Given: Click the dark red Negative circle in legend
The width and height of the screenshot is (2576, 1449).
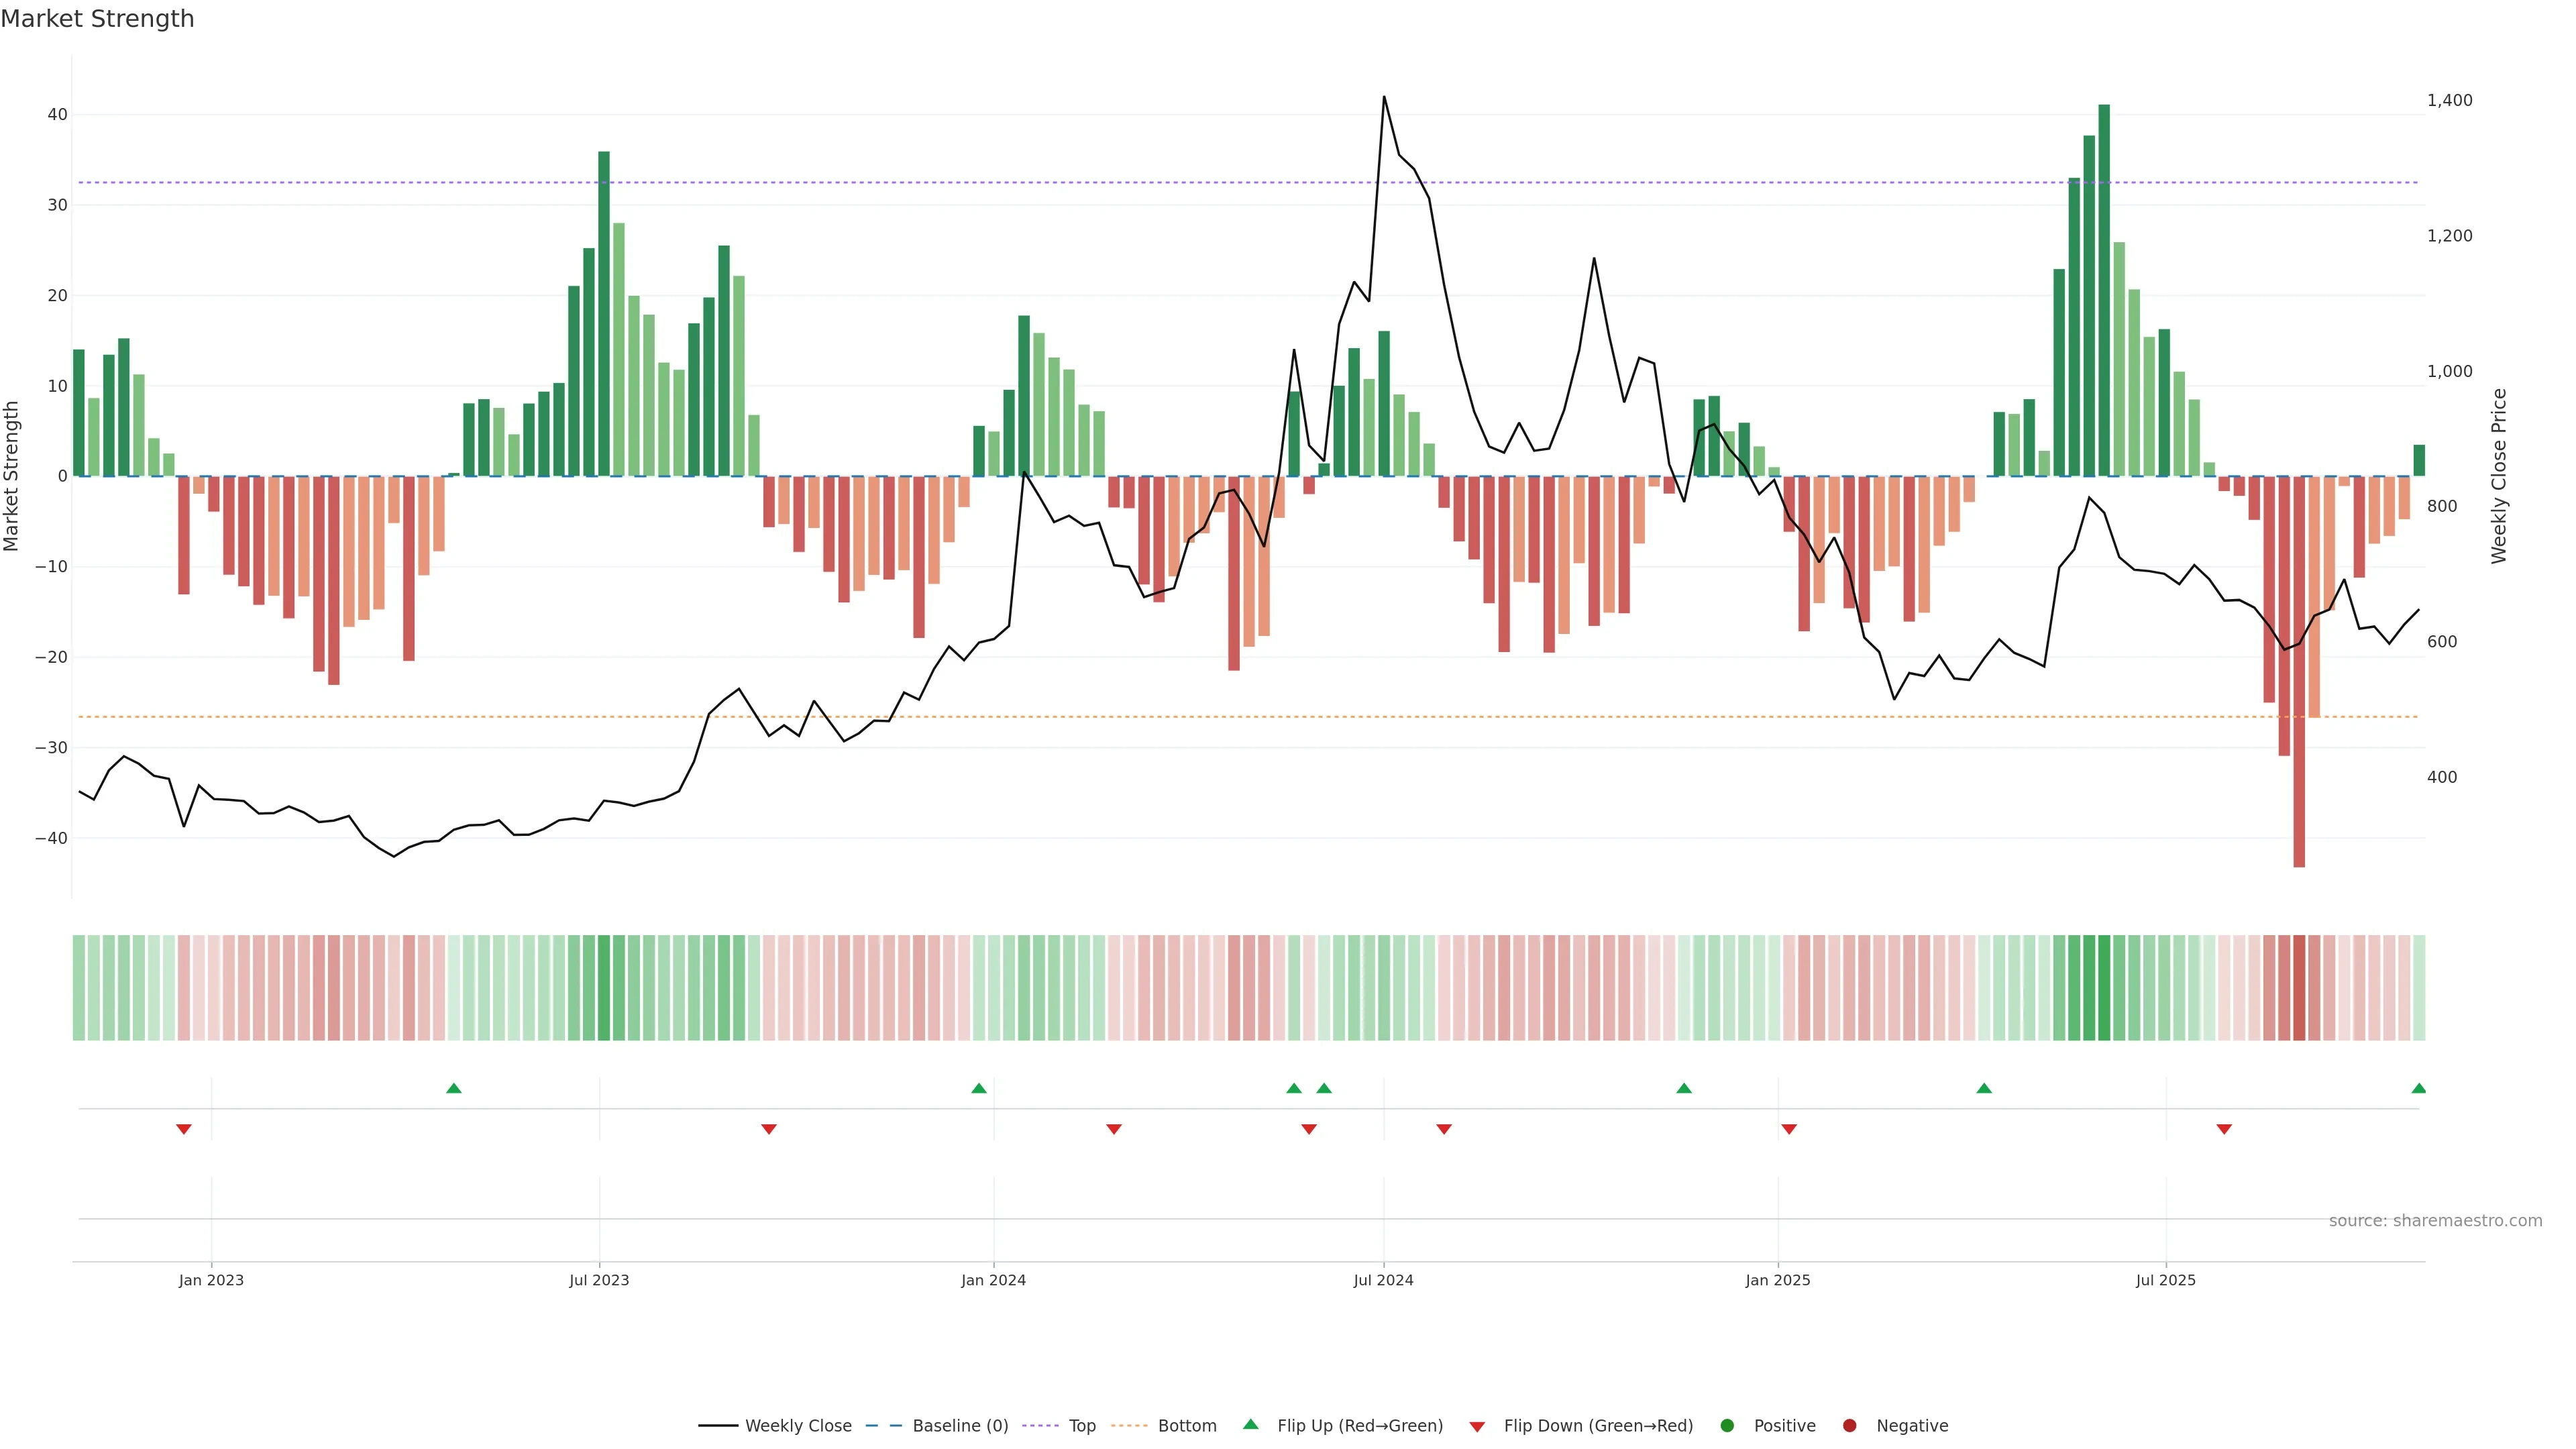Looking at the screenshot, I should click(x=1849, y=1426).
